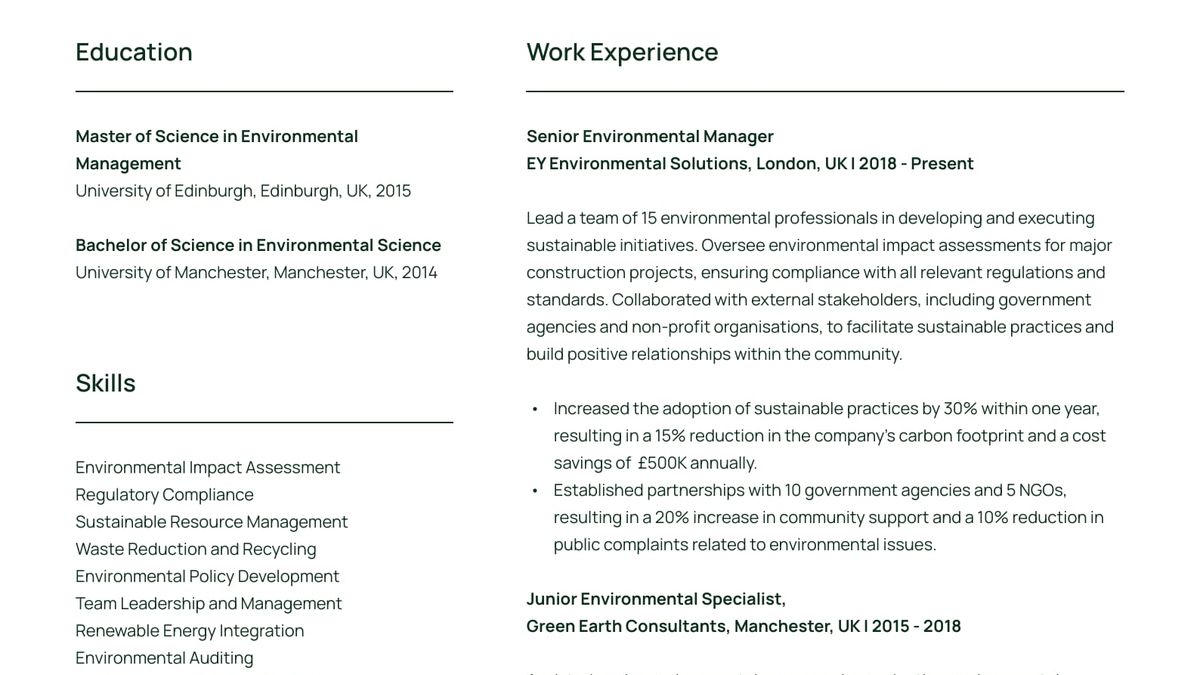Click the Environmental Impact Assessment skill
Viewport: 1200px width, 675px height.
click(208, 467)
